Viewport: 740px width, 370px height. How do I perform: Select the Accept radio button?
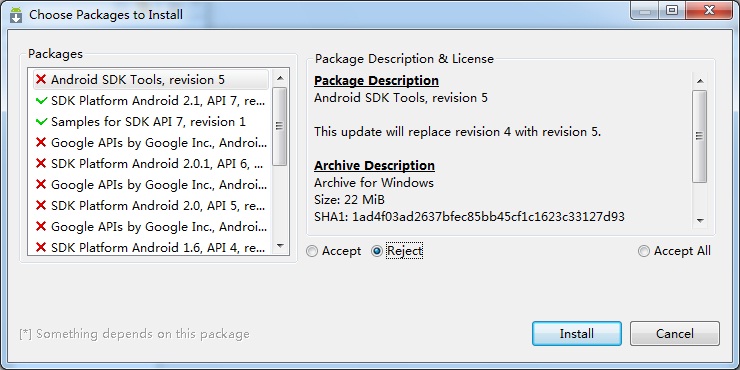(312, 251)
